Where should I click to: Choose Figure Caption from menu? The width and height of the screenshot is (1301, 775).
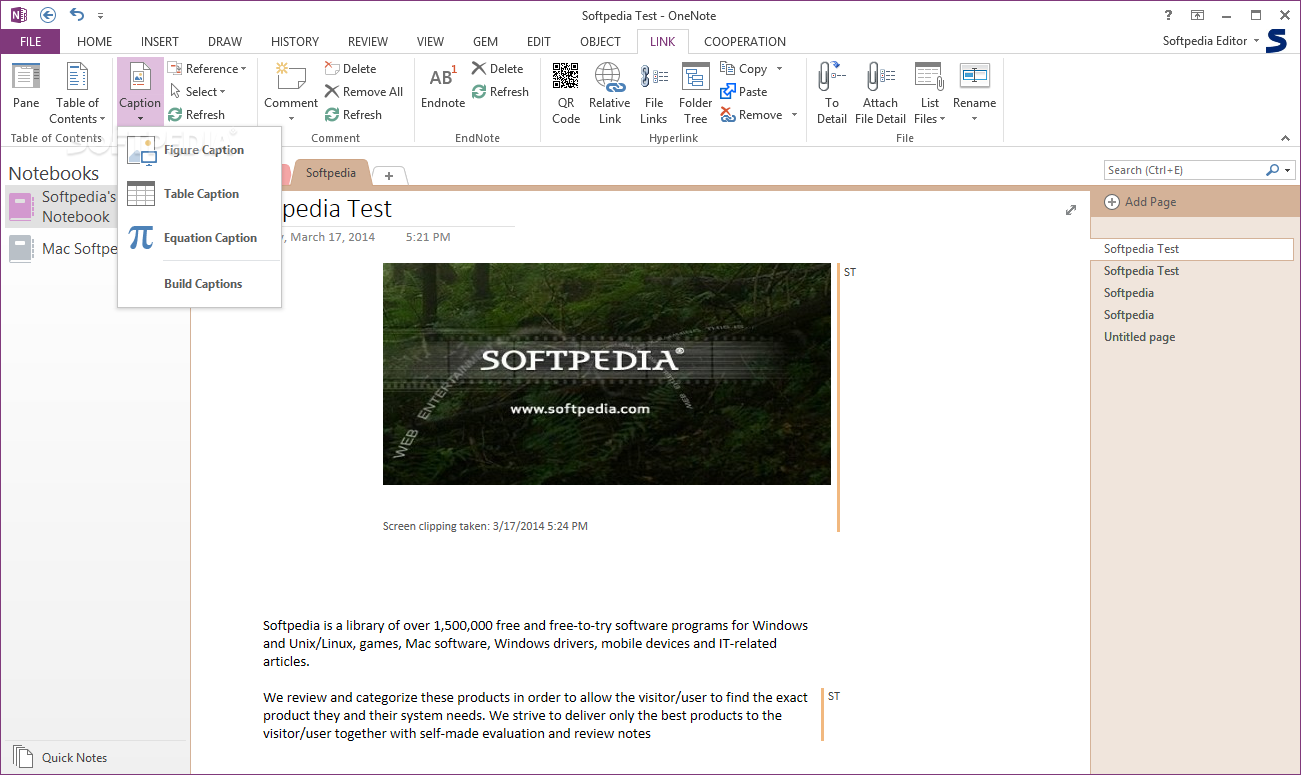[200, 150]
